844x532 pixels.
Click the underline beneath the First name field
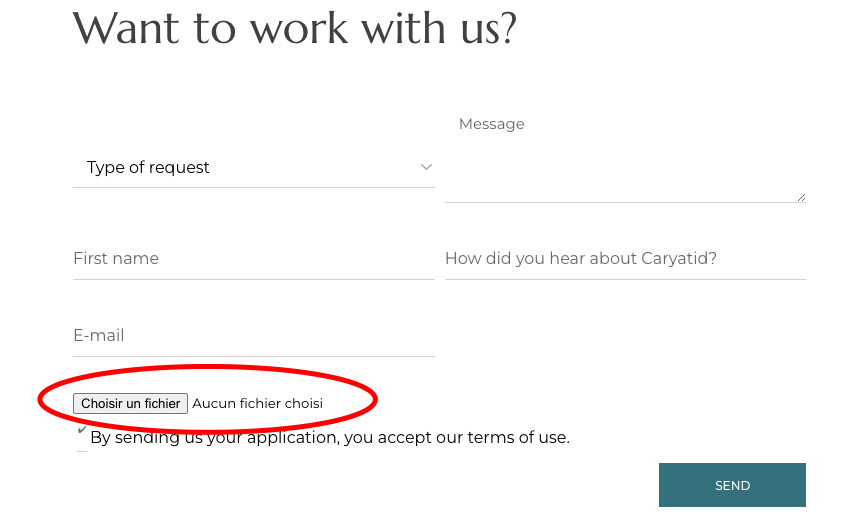253,279
